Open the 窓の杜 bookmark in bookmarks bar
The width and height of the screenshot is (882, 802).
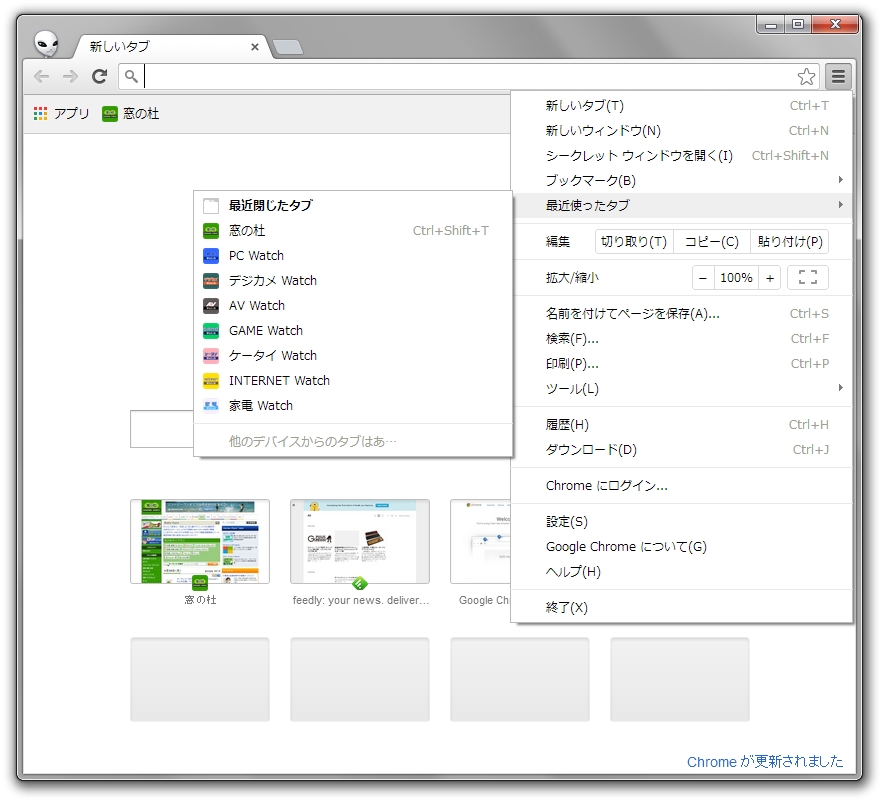coord(130,114)
